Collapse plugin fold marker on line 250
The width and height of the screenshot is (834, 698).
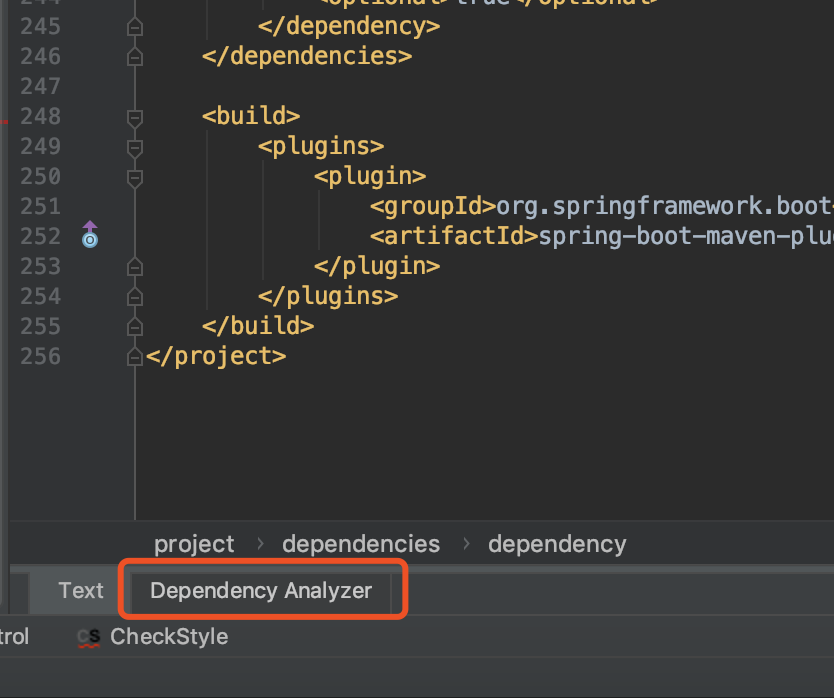135,177
